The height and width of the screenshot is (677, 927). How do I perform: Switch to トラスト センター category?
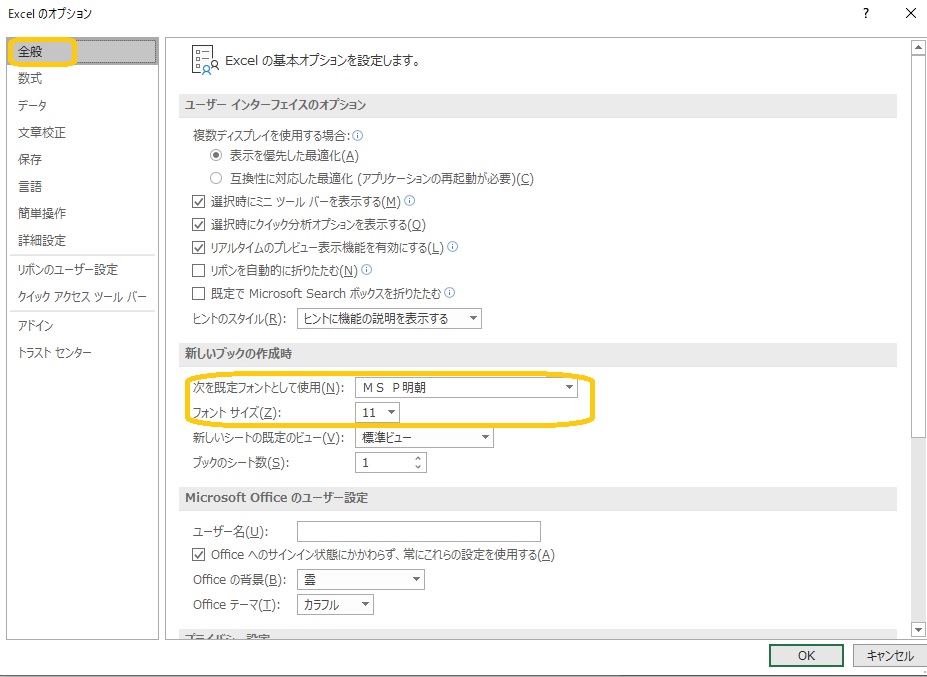[54, 353]
